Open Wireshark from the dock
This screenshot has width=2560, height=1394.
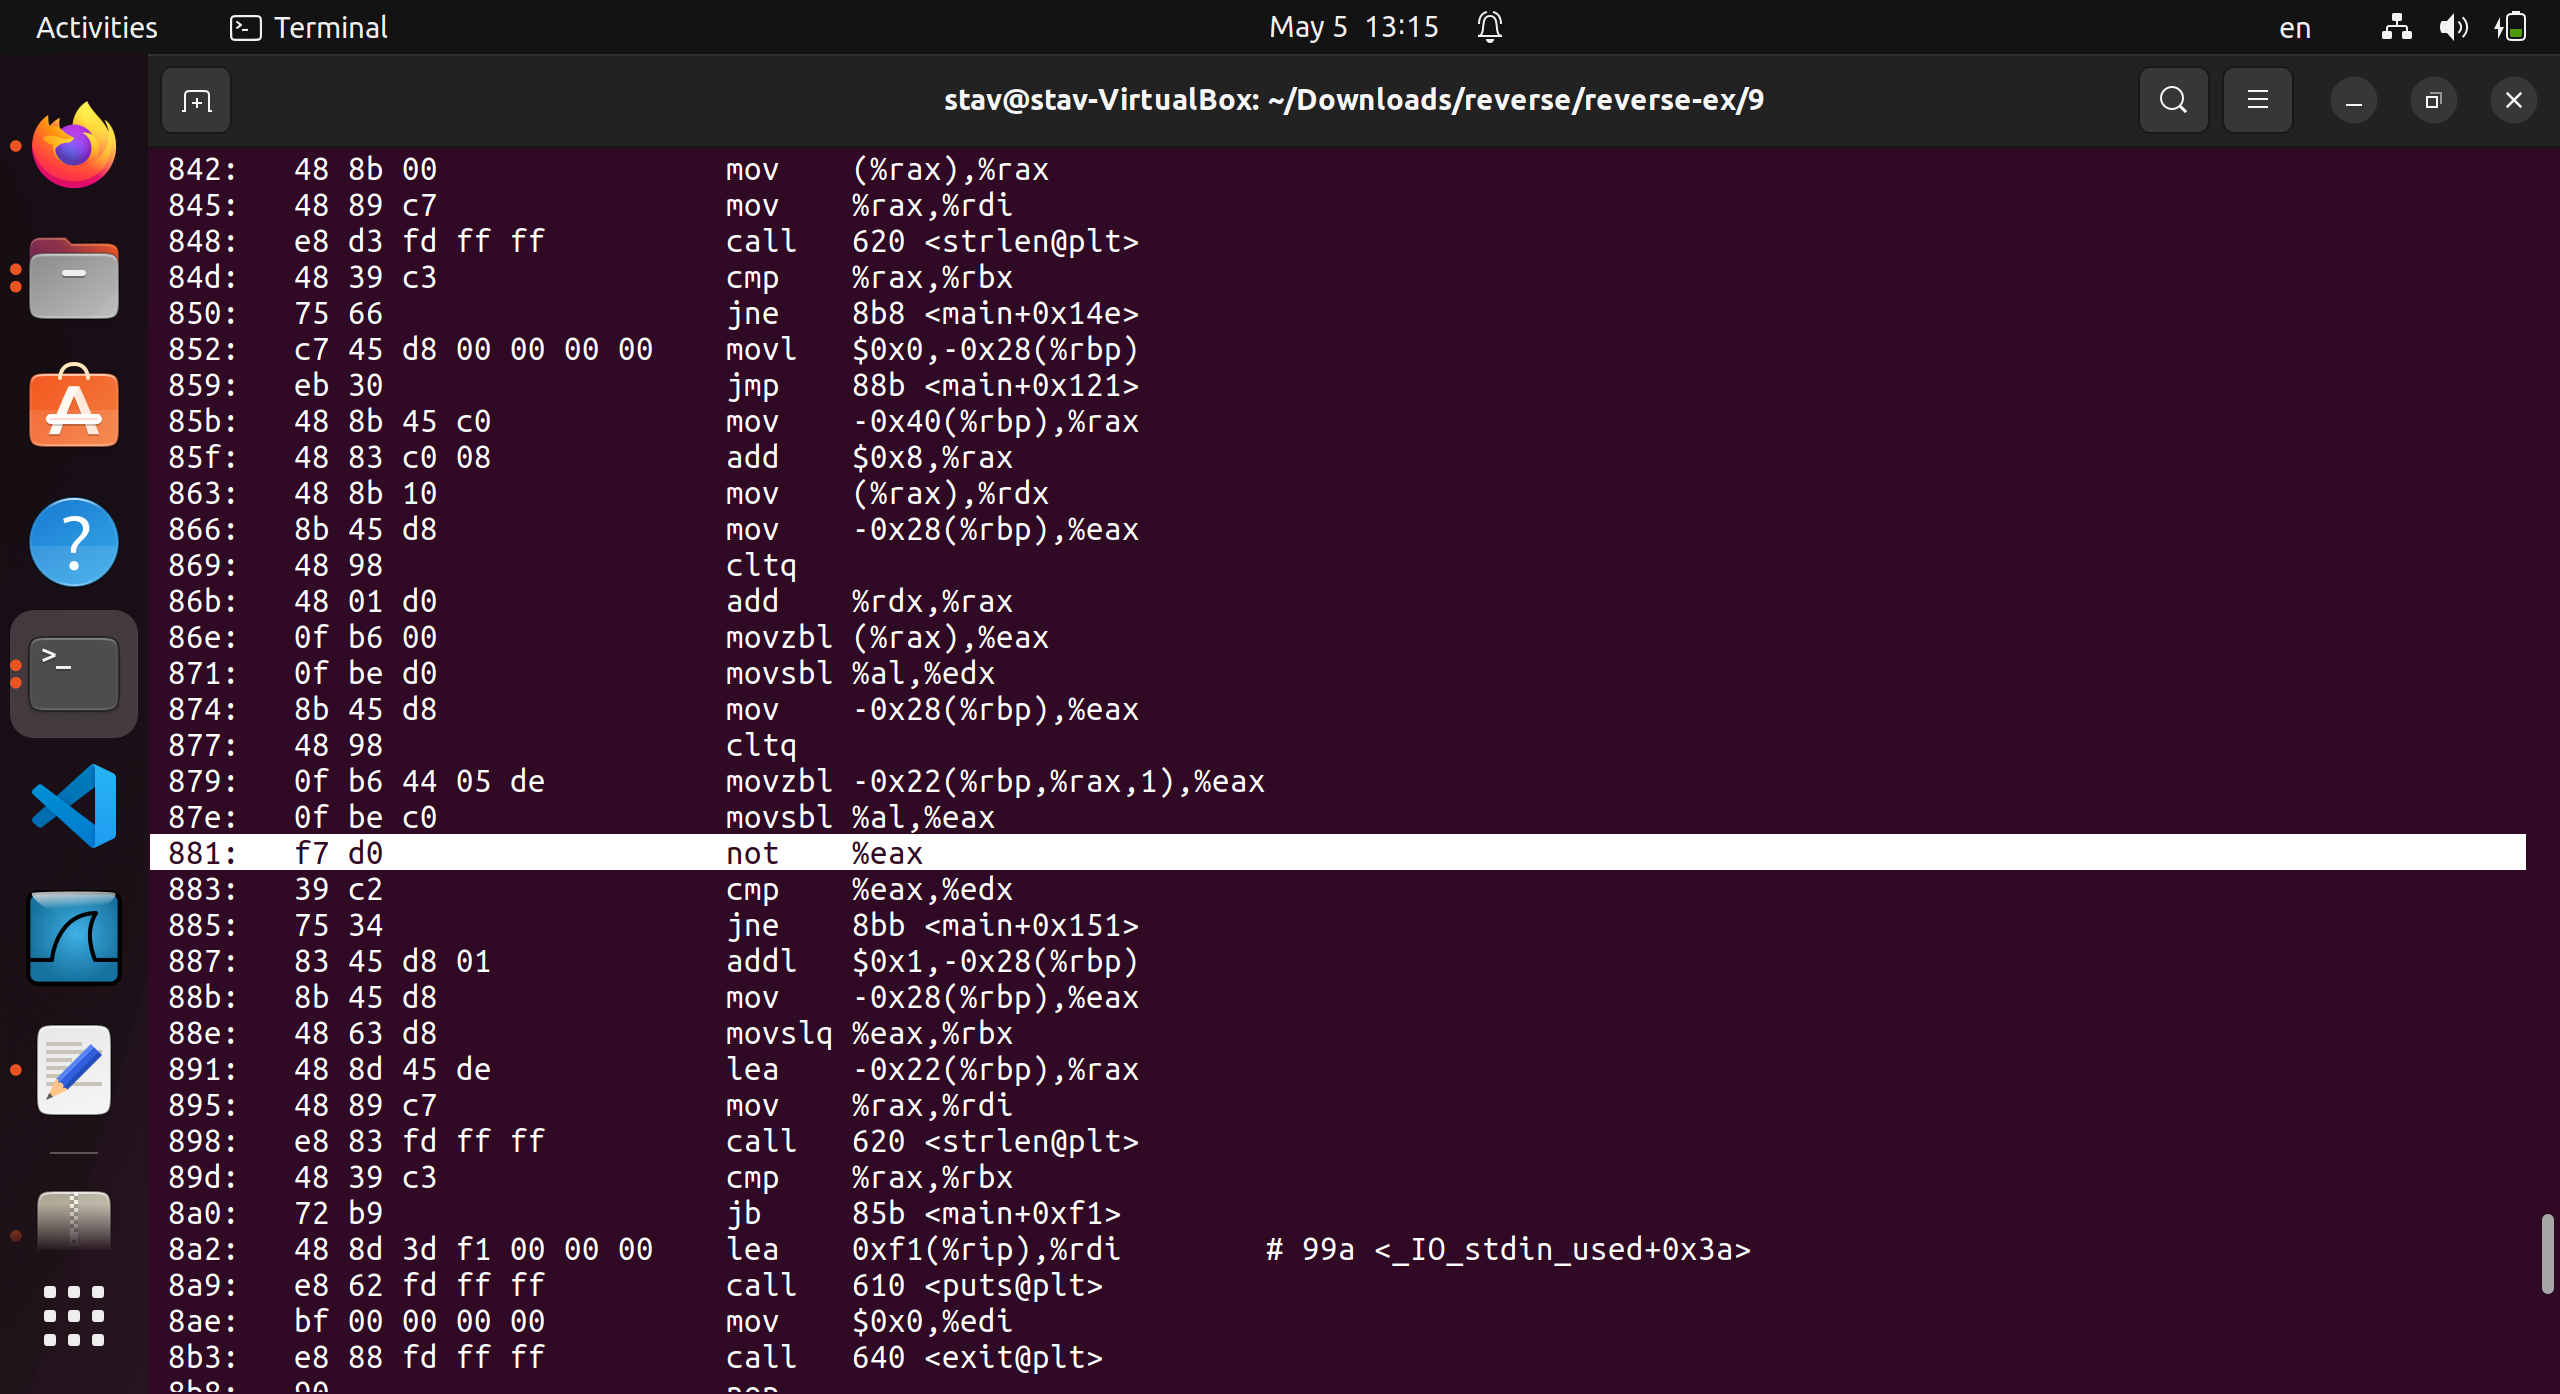pyautogui.click(x=73, y=937)
